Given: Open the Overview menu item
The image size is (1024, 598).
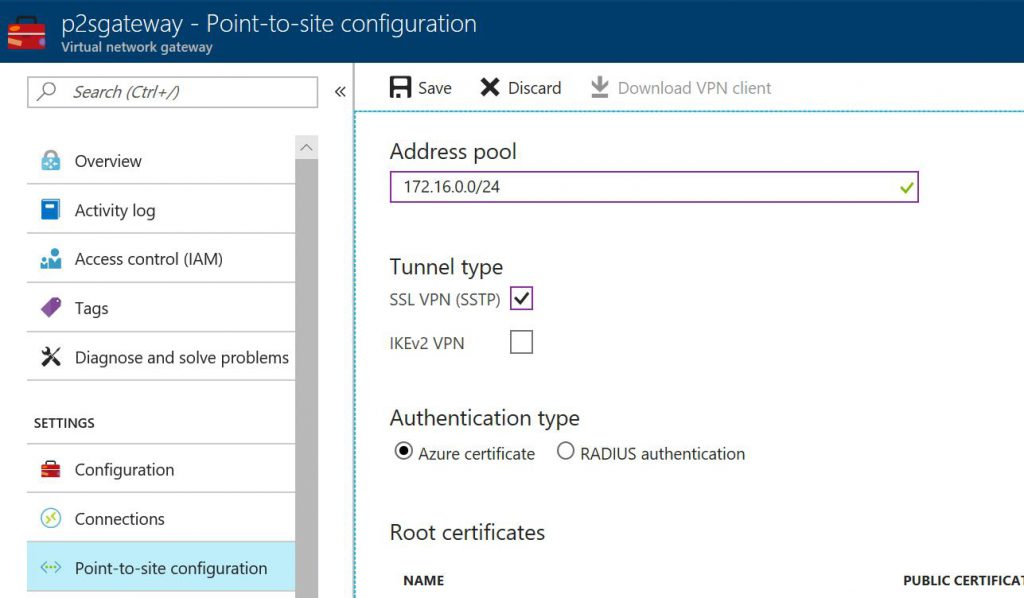Looking at the screenshot, I should point(161,161).
